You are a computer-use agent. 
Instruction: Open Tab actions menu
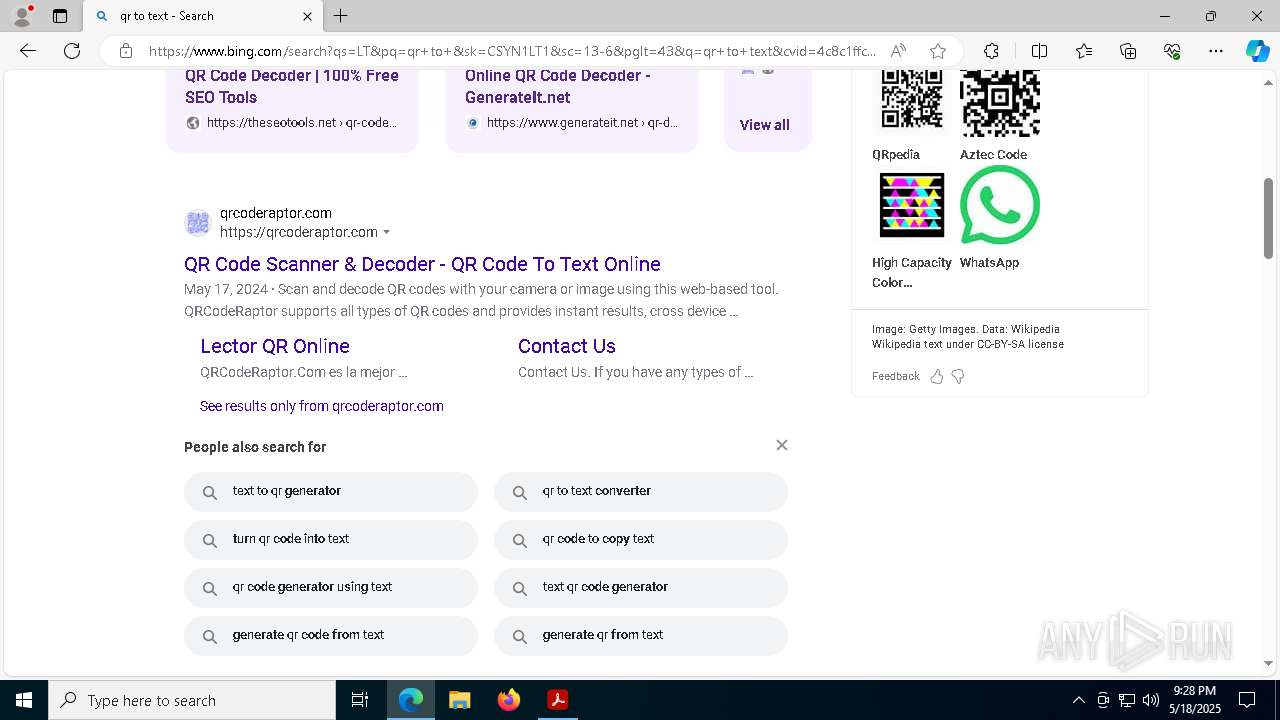point(60,16)
